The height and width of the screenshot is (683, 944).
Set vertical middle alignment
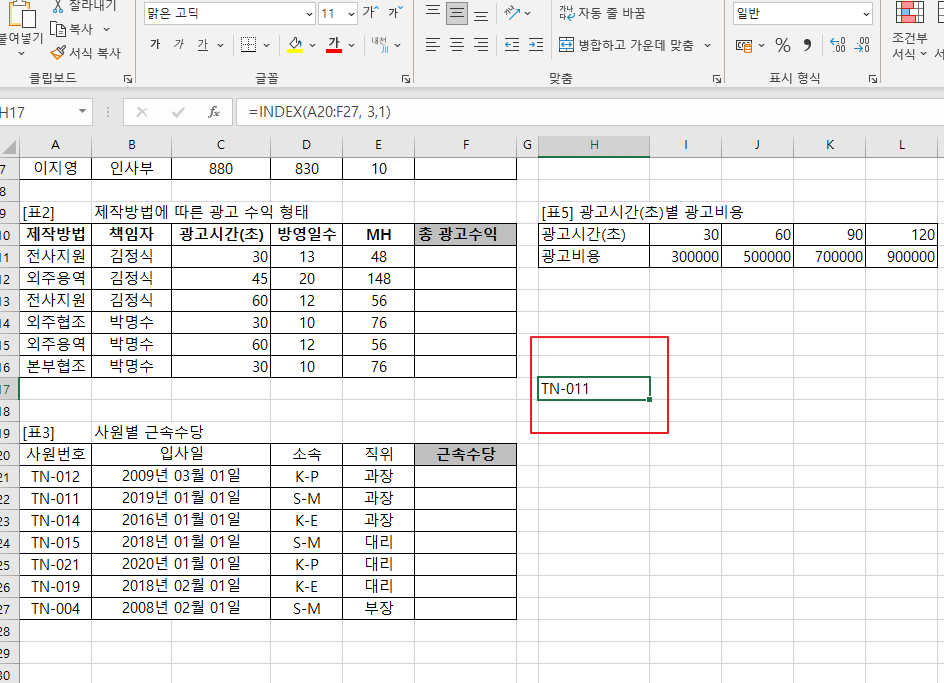[x=456, y=13]
